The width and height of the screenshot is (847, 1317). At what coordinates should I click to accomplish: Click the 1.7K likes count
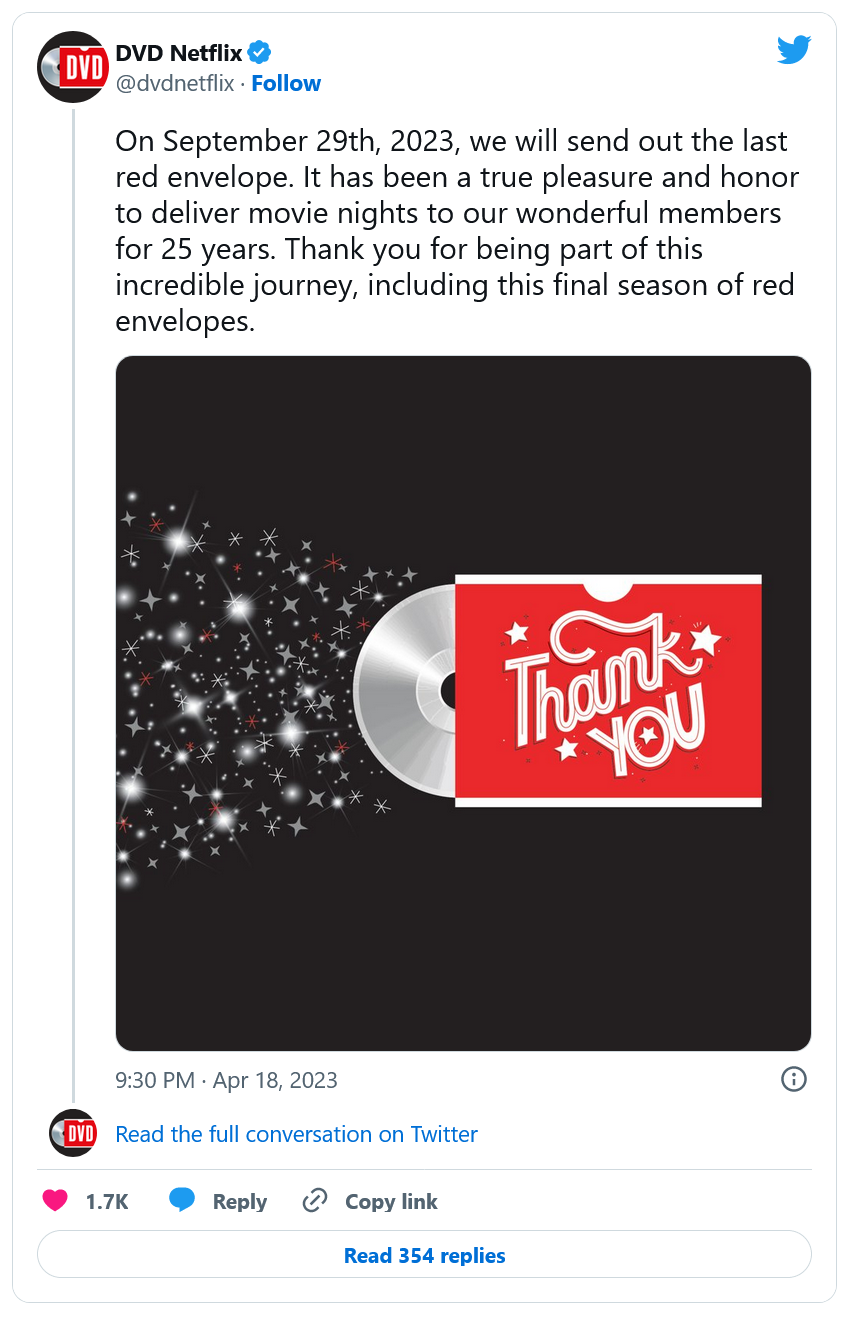click(x=107, y=1202)
